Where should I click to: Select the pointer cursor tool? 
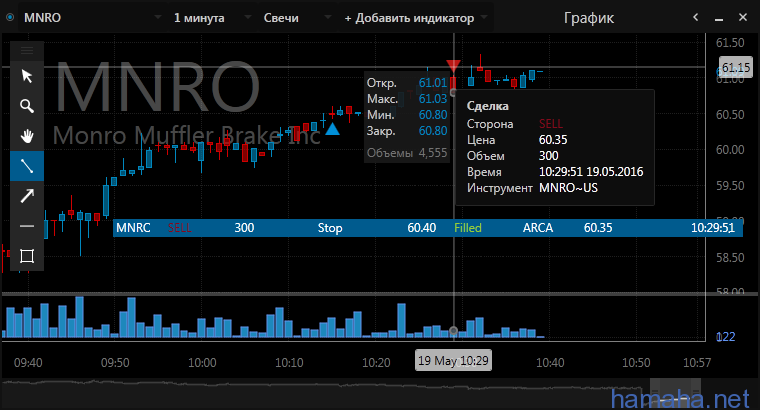(27, 76)
